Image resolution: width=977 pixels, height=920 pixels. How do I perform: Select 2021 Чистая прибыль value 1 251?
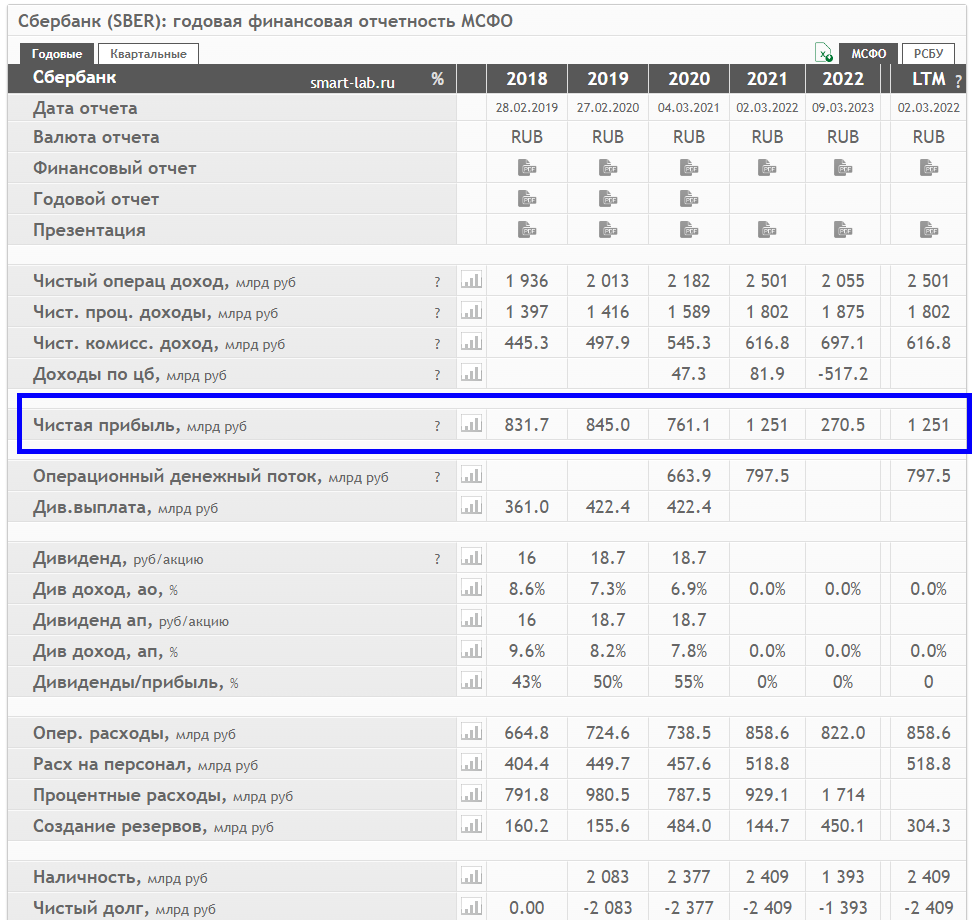767,425
